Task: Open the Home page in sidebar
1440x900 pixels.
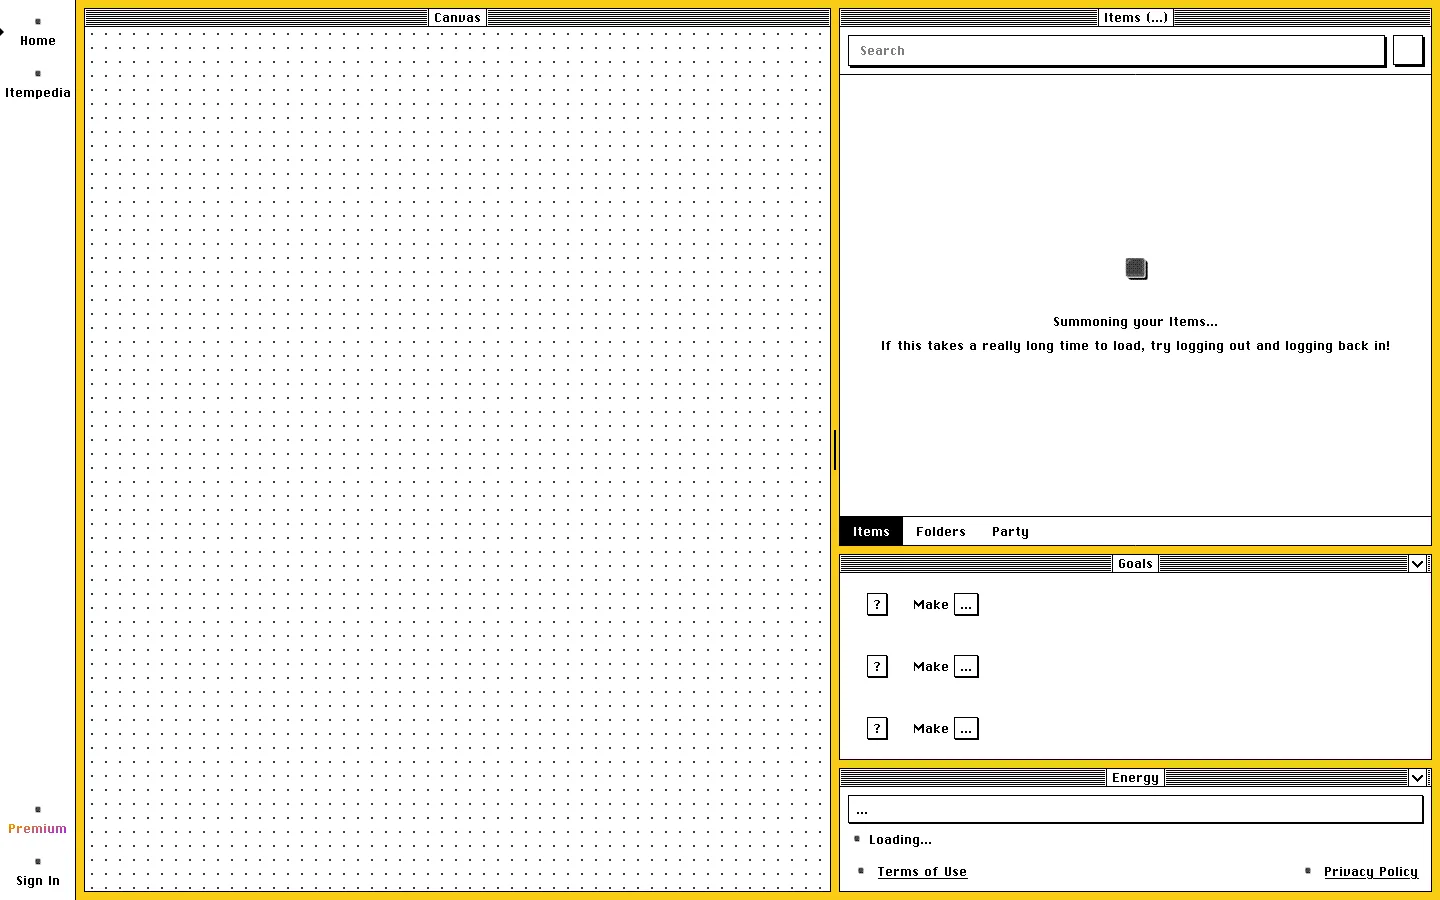Action: (x=37, y=33)
